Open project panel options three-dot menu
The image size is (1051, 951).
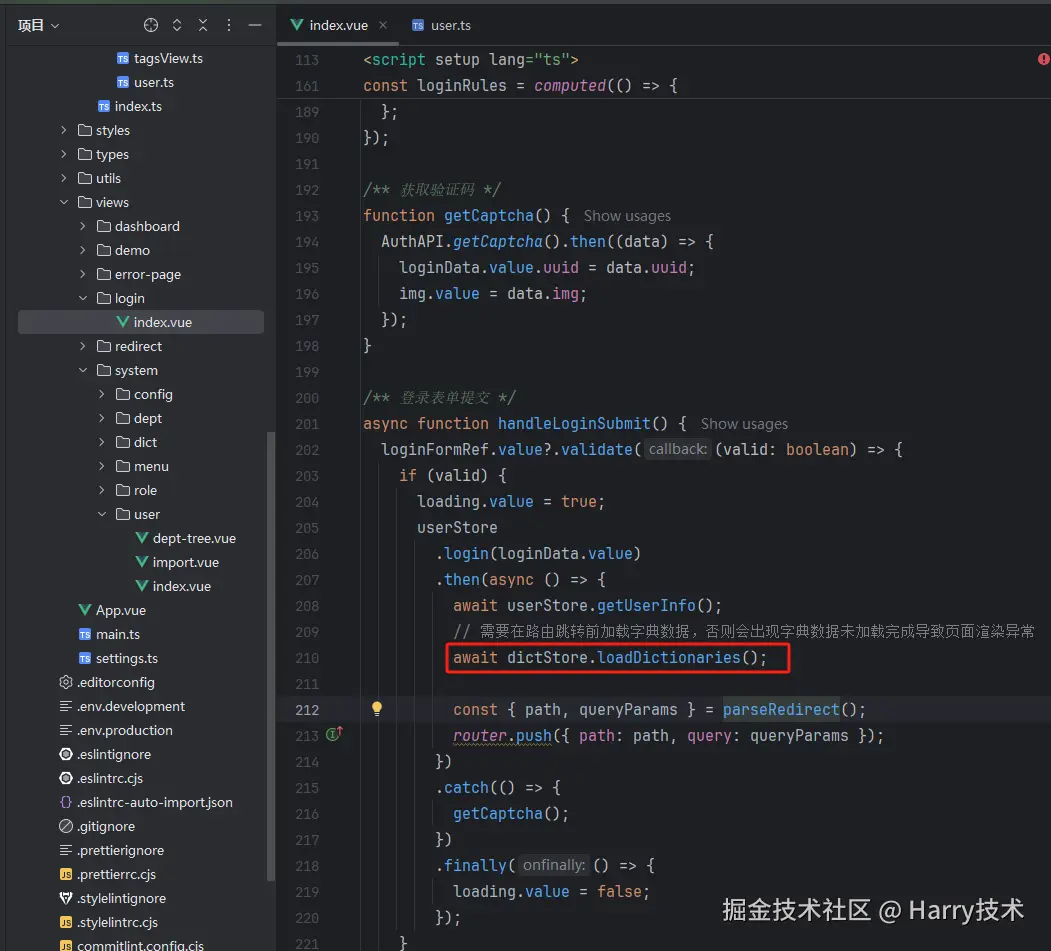[229, 25]
